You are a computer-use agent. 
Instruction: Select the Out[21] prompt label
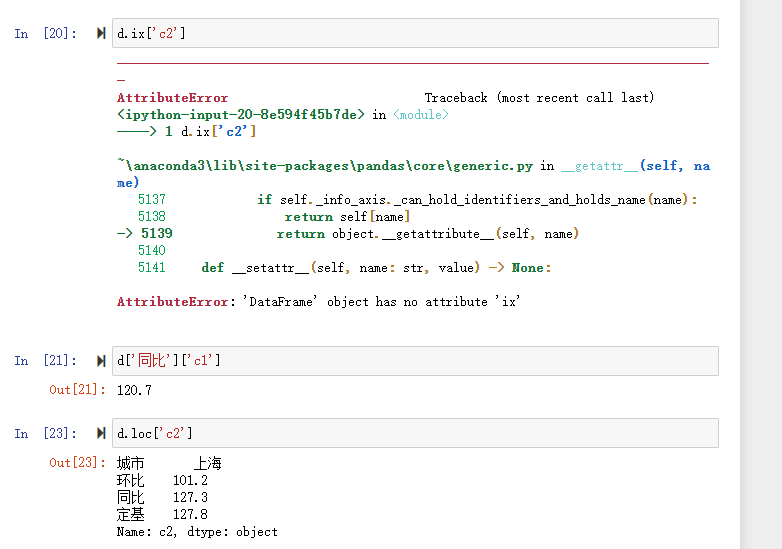[x=77, y=390]
